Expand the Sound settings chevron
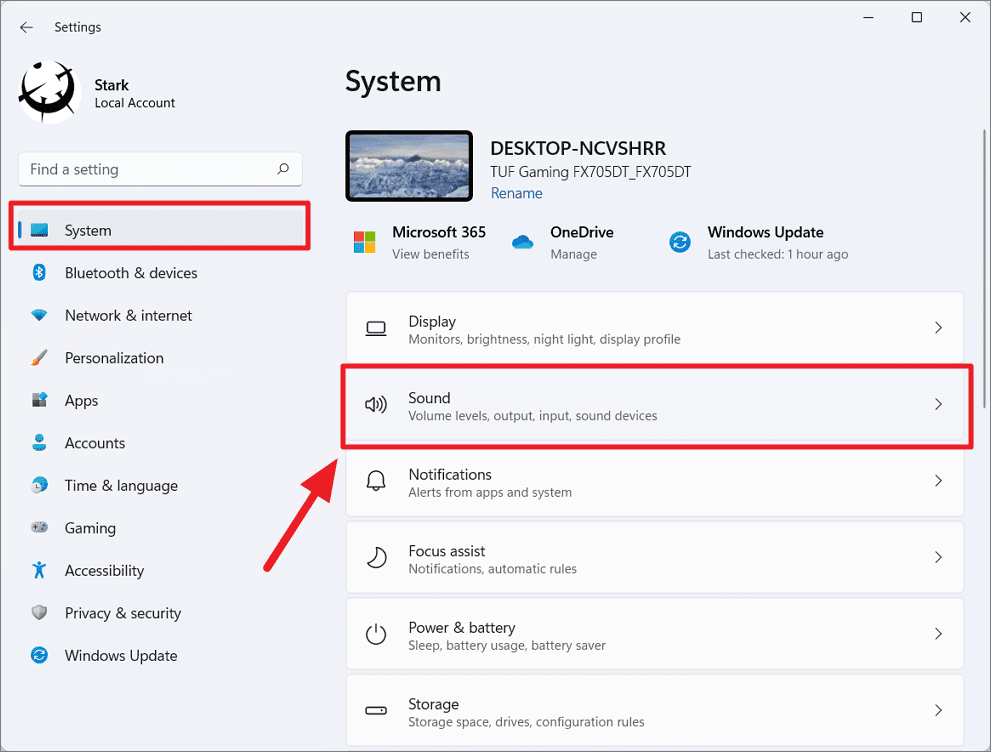This screenshot has height=752, width=991. 938,405
